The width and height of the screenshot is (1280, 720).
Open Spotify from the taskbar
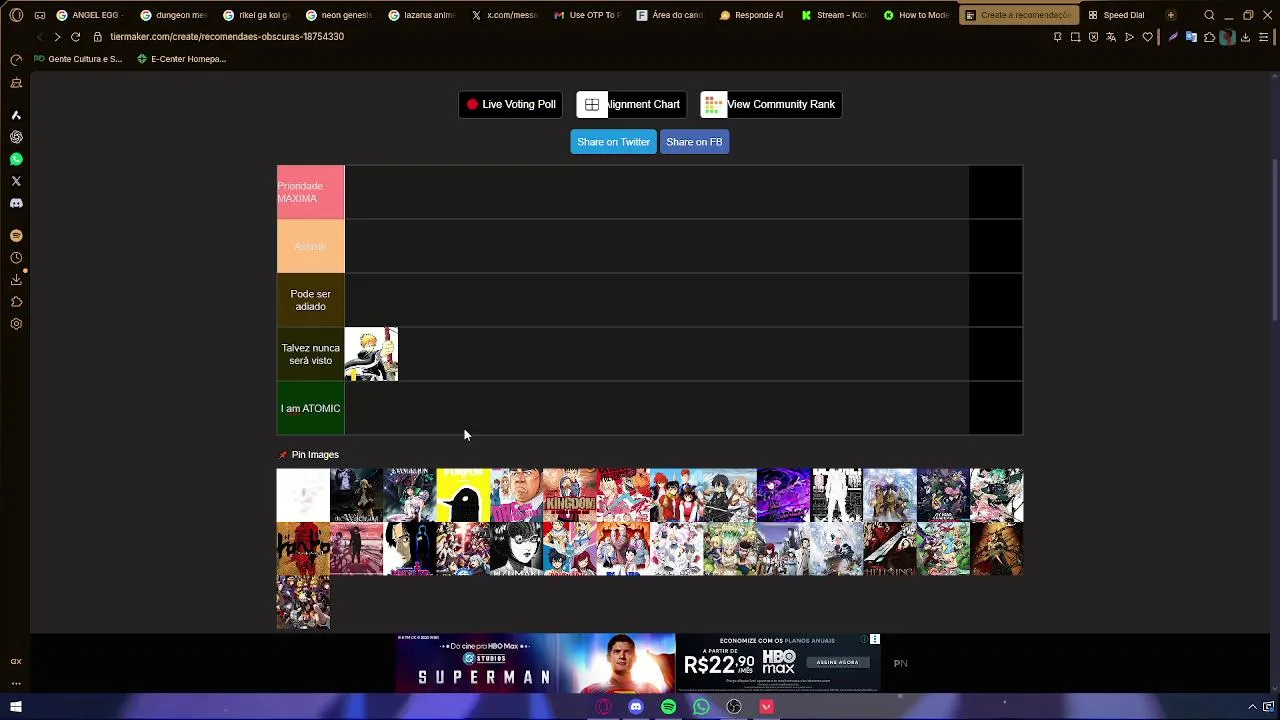(x=668, y=707)
